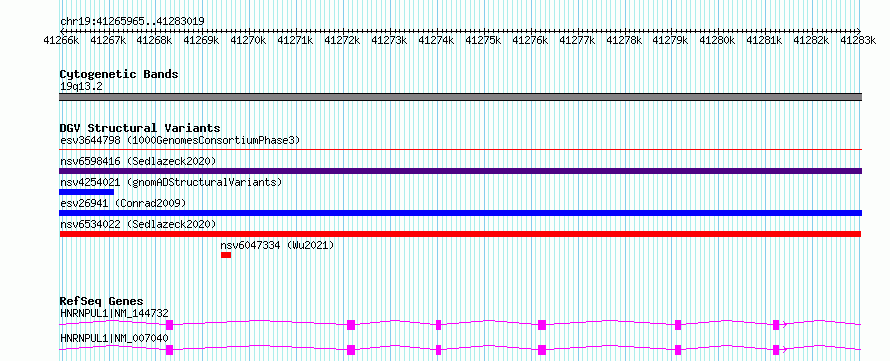Click the 41283k ruler tick label
The image size is (890, 361).
[858, 40]
